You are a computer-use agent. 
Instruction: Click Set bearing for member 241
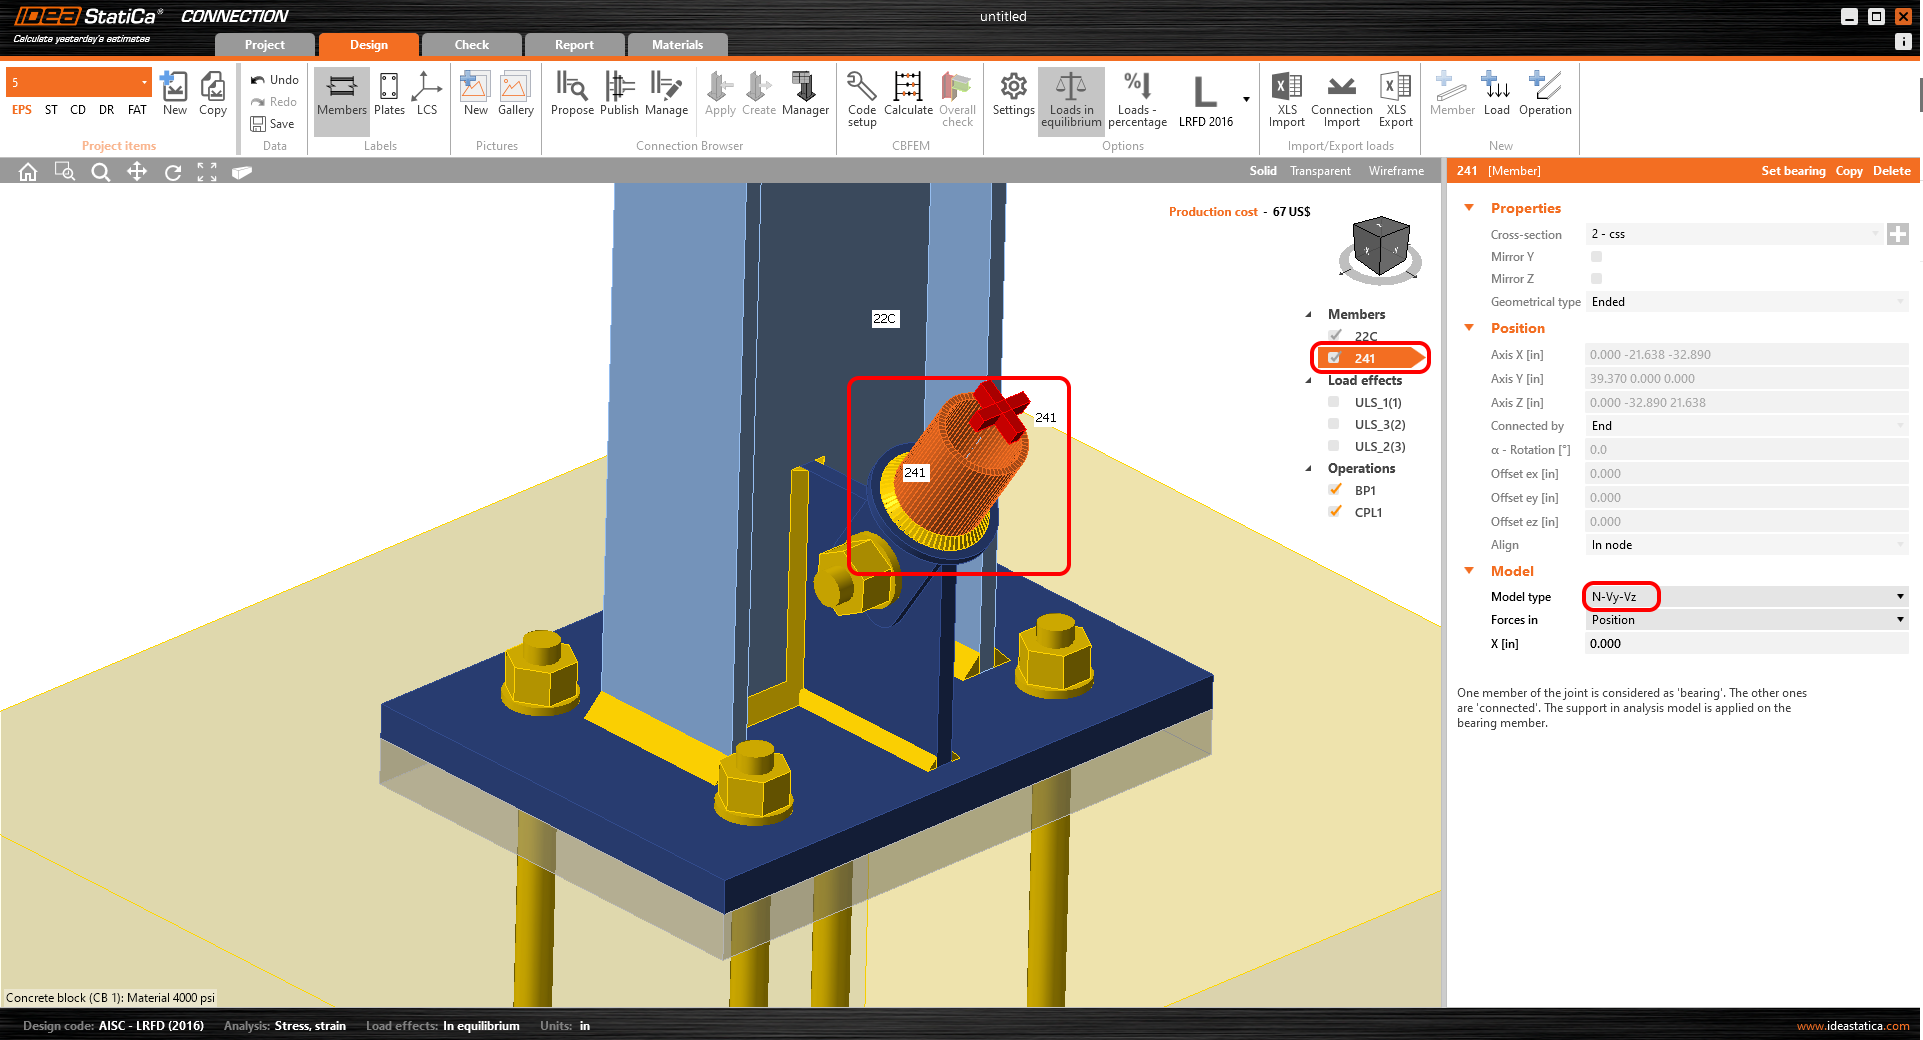[x=1793, y=170]
